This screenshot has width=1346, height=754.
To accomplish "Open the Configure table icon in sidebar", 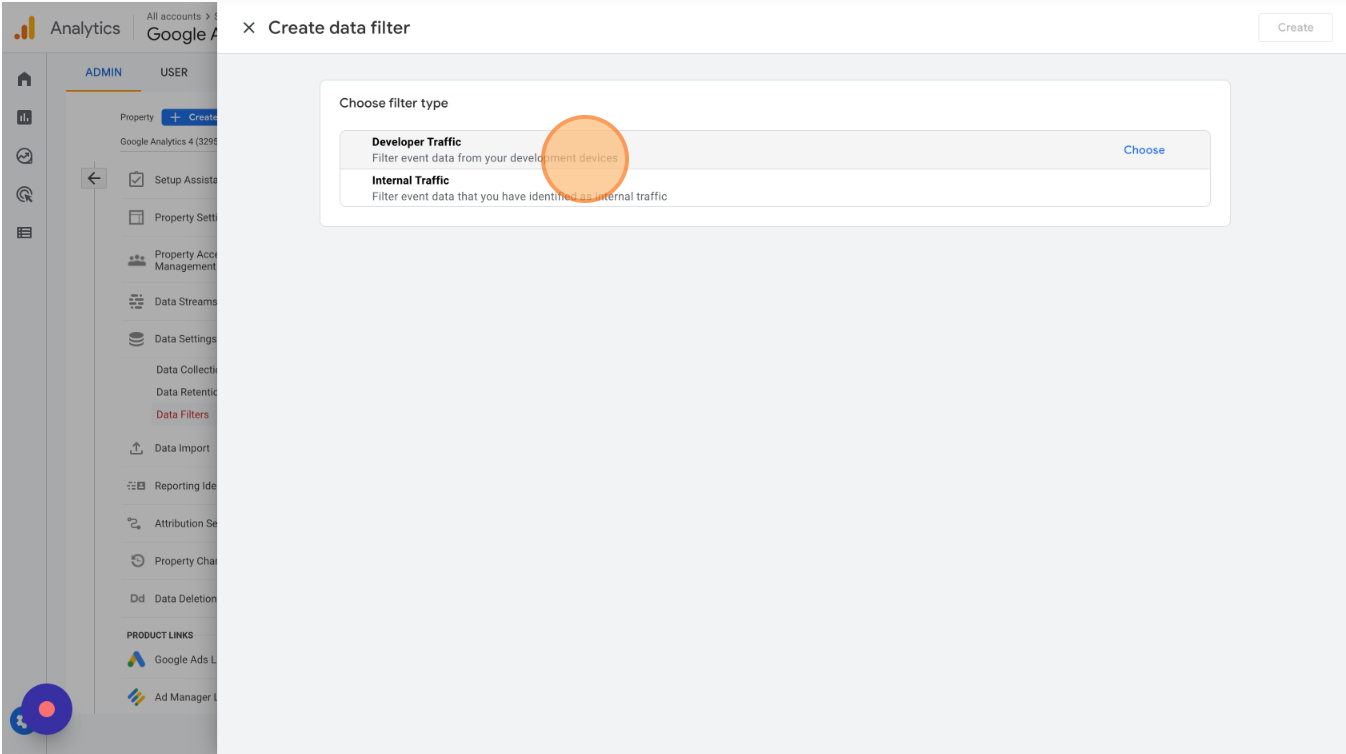I will 25,233.
